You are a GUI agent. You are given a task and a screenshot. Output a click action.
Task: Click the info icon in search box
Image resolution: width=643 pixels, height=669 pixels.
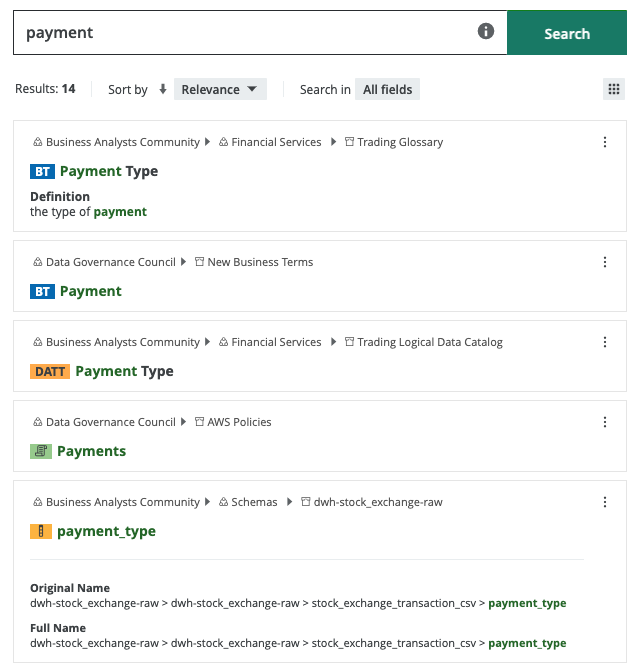click(x=486, y=32)
